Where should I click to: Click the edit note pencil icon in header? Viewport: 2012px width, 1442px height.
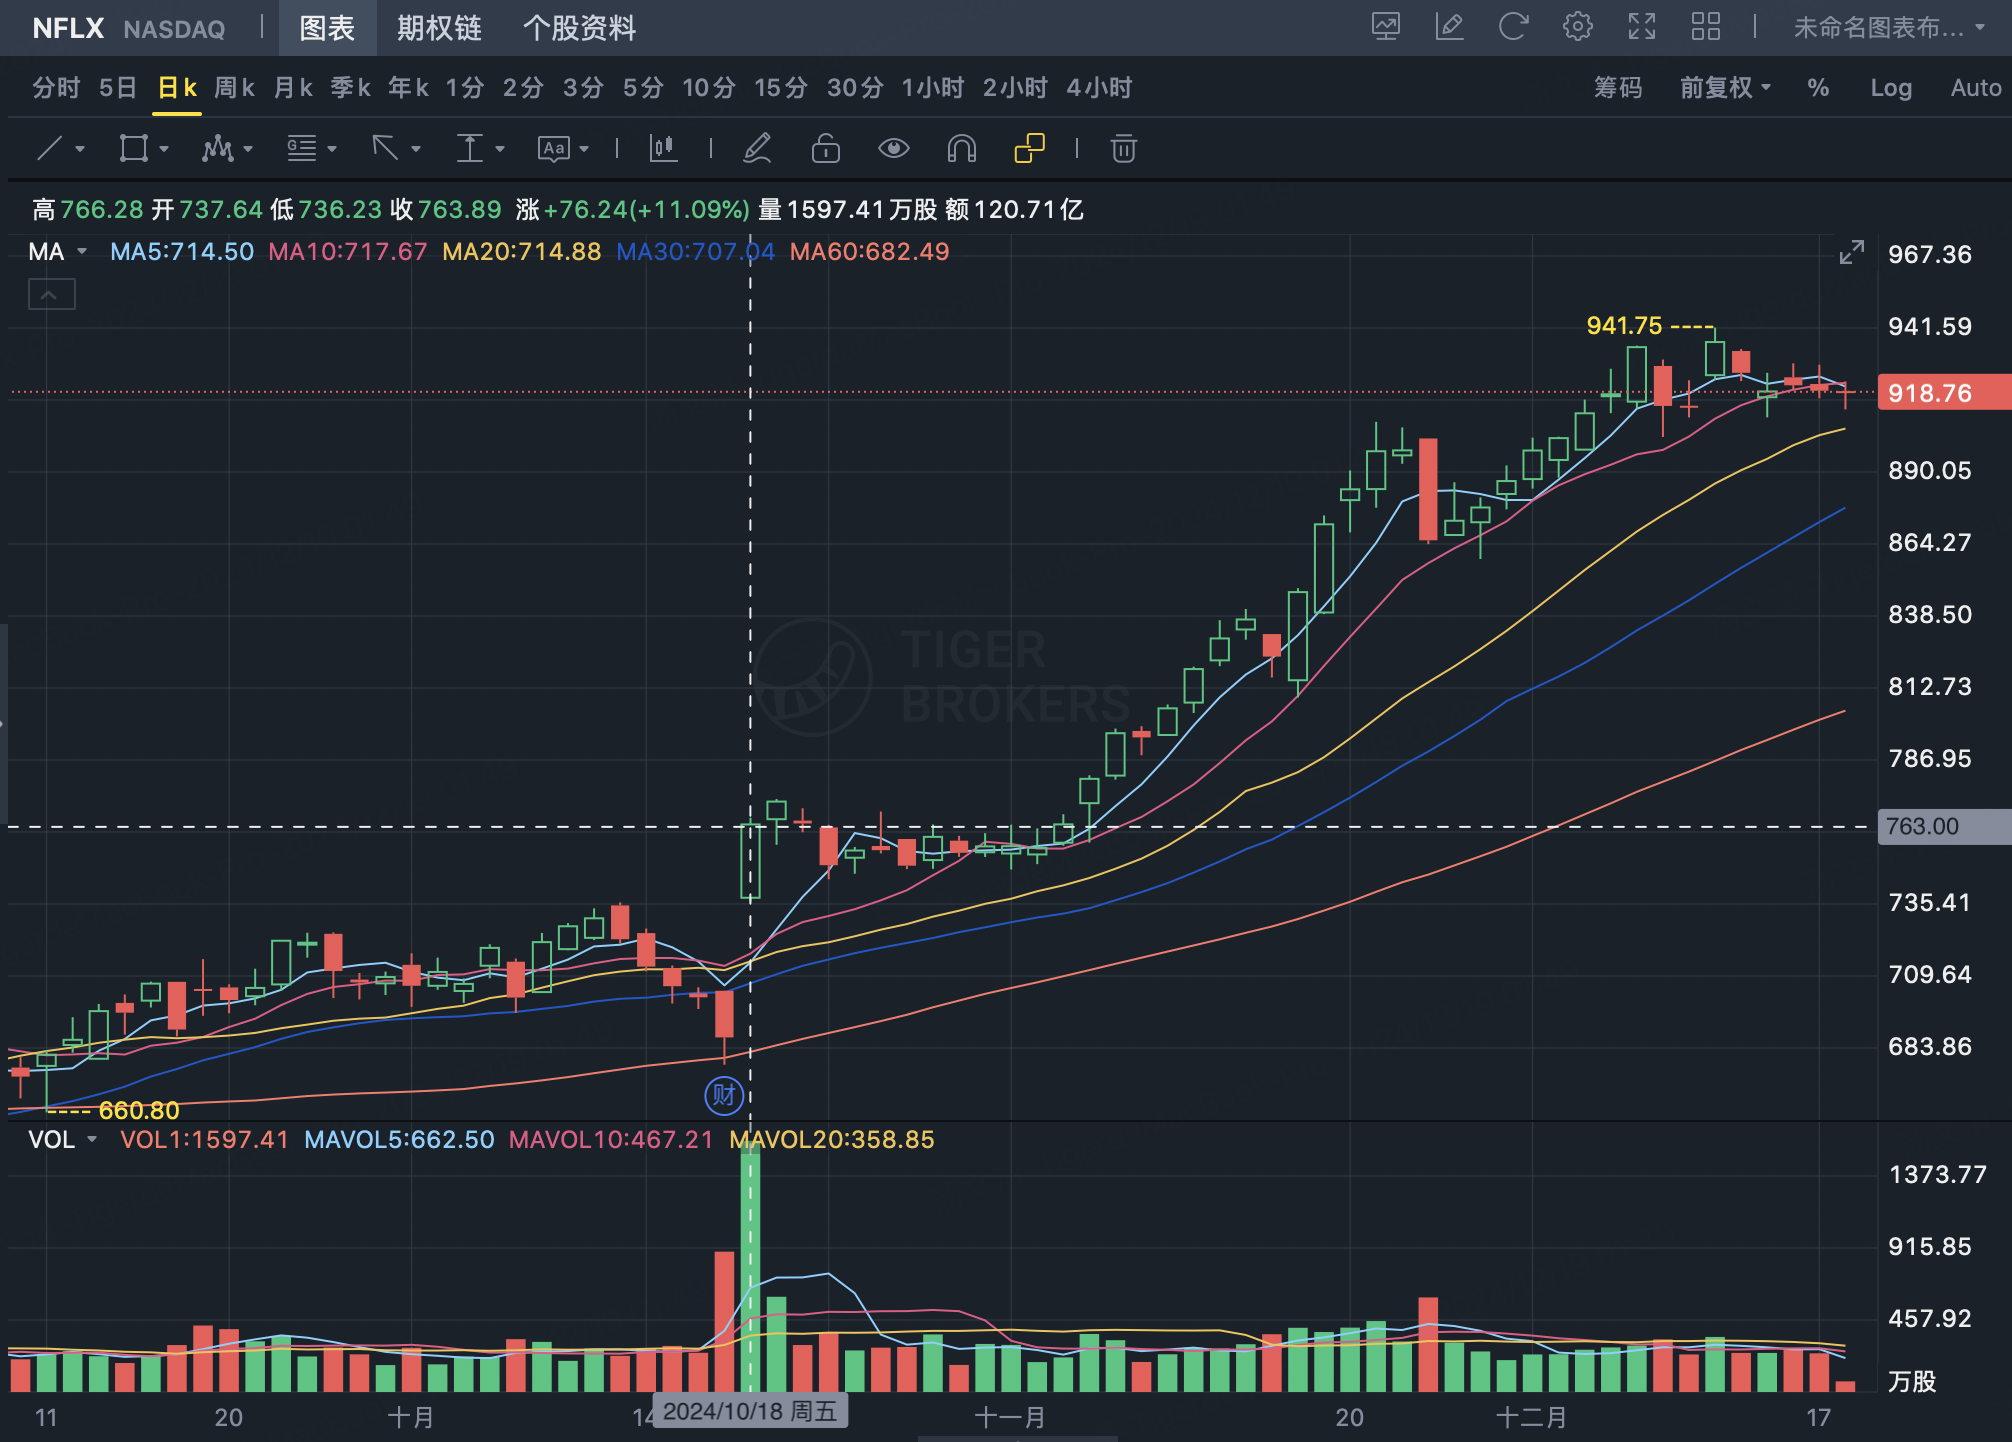(x=1449, y=27)
